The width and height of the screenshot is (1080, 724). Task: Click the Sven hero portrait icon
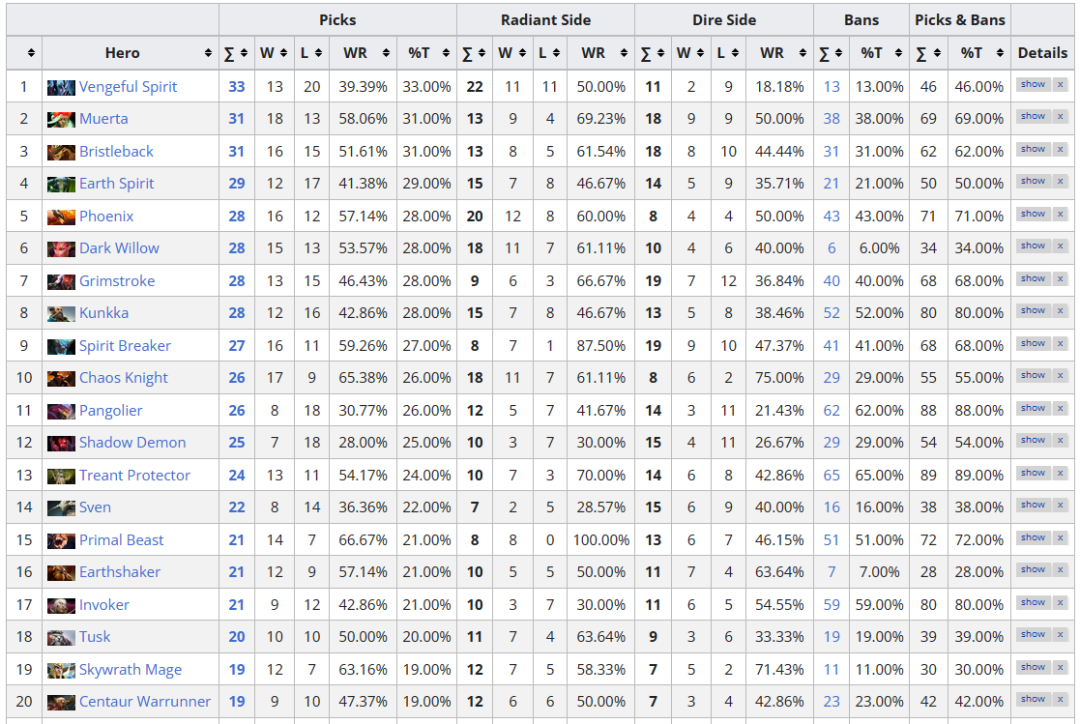[x=61, y=508]
